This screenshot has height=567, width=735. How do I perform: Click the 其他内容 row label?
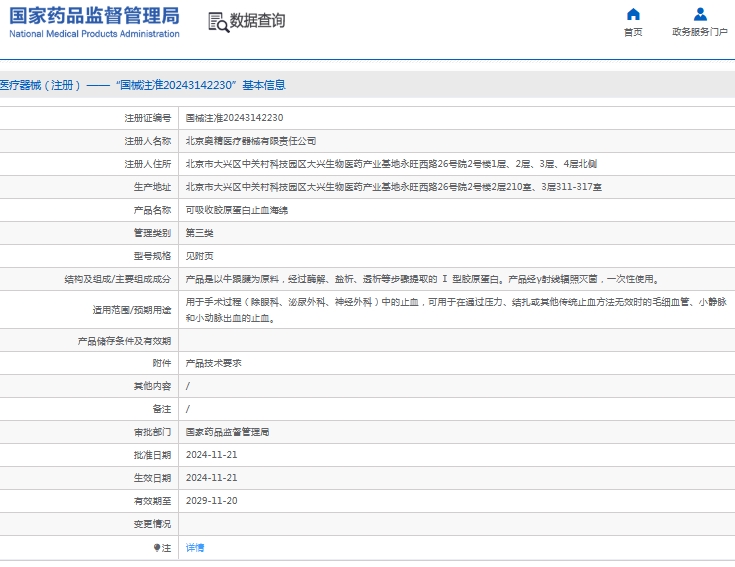(x=152, y=386)
